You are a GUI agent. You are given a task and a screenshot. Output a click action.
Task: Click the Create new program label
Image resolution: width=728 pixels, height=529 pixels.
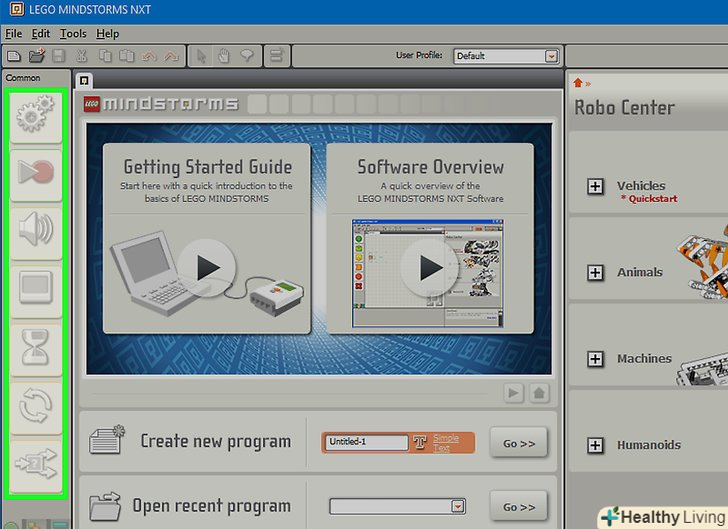[x=215, y=441]
